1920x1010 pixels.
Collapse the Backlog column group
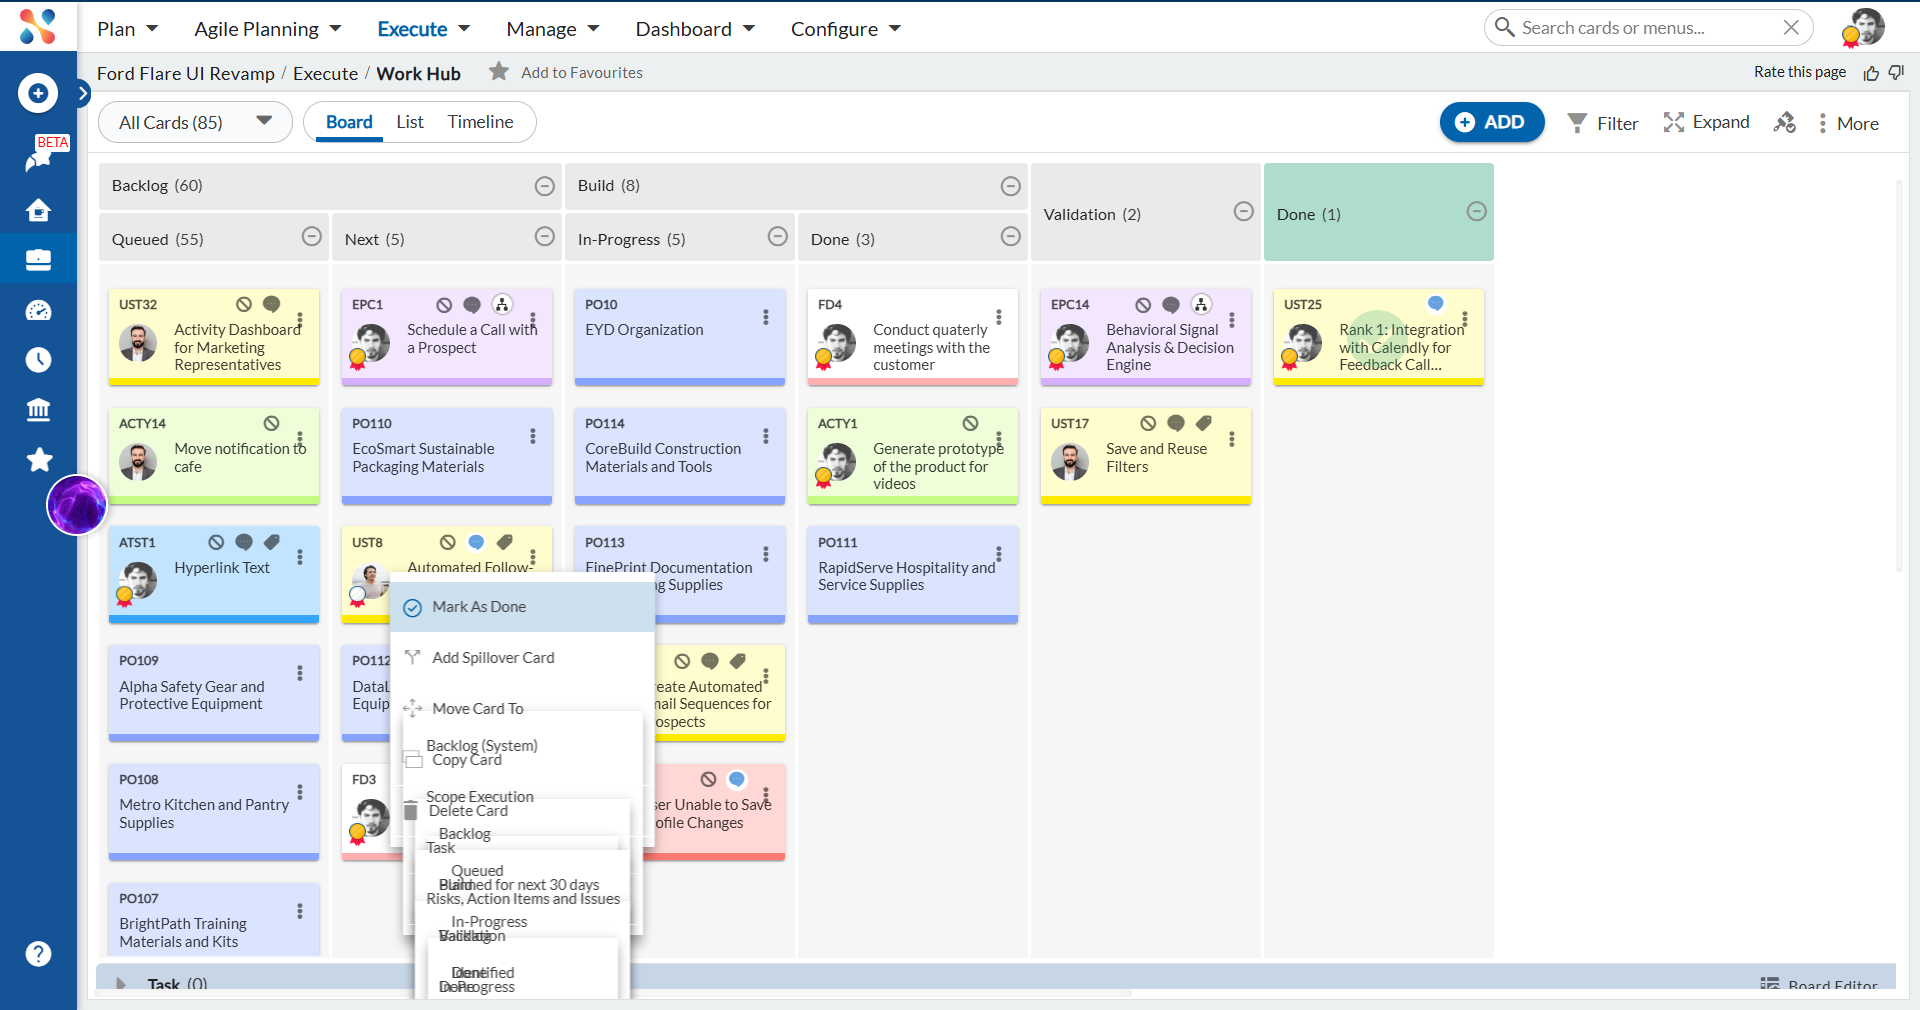[545, 186]
